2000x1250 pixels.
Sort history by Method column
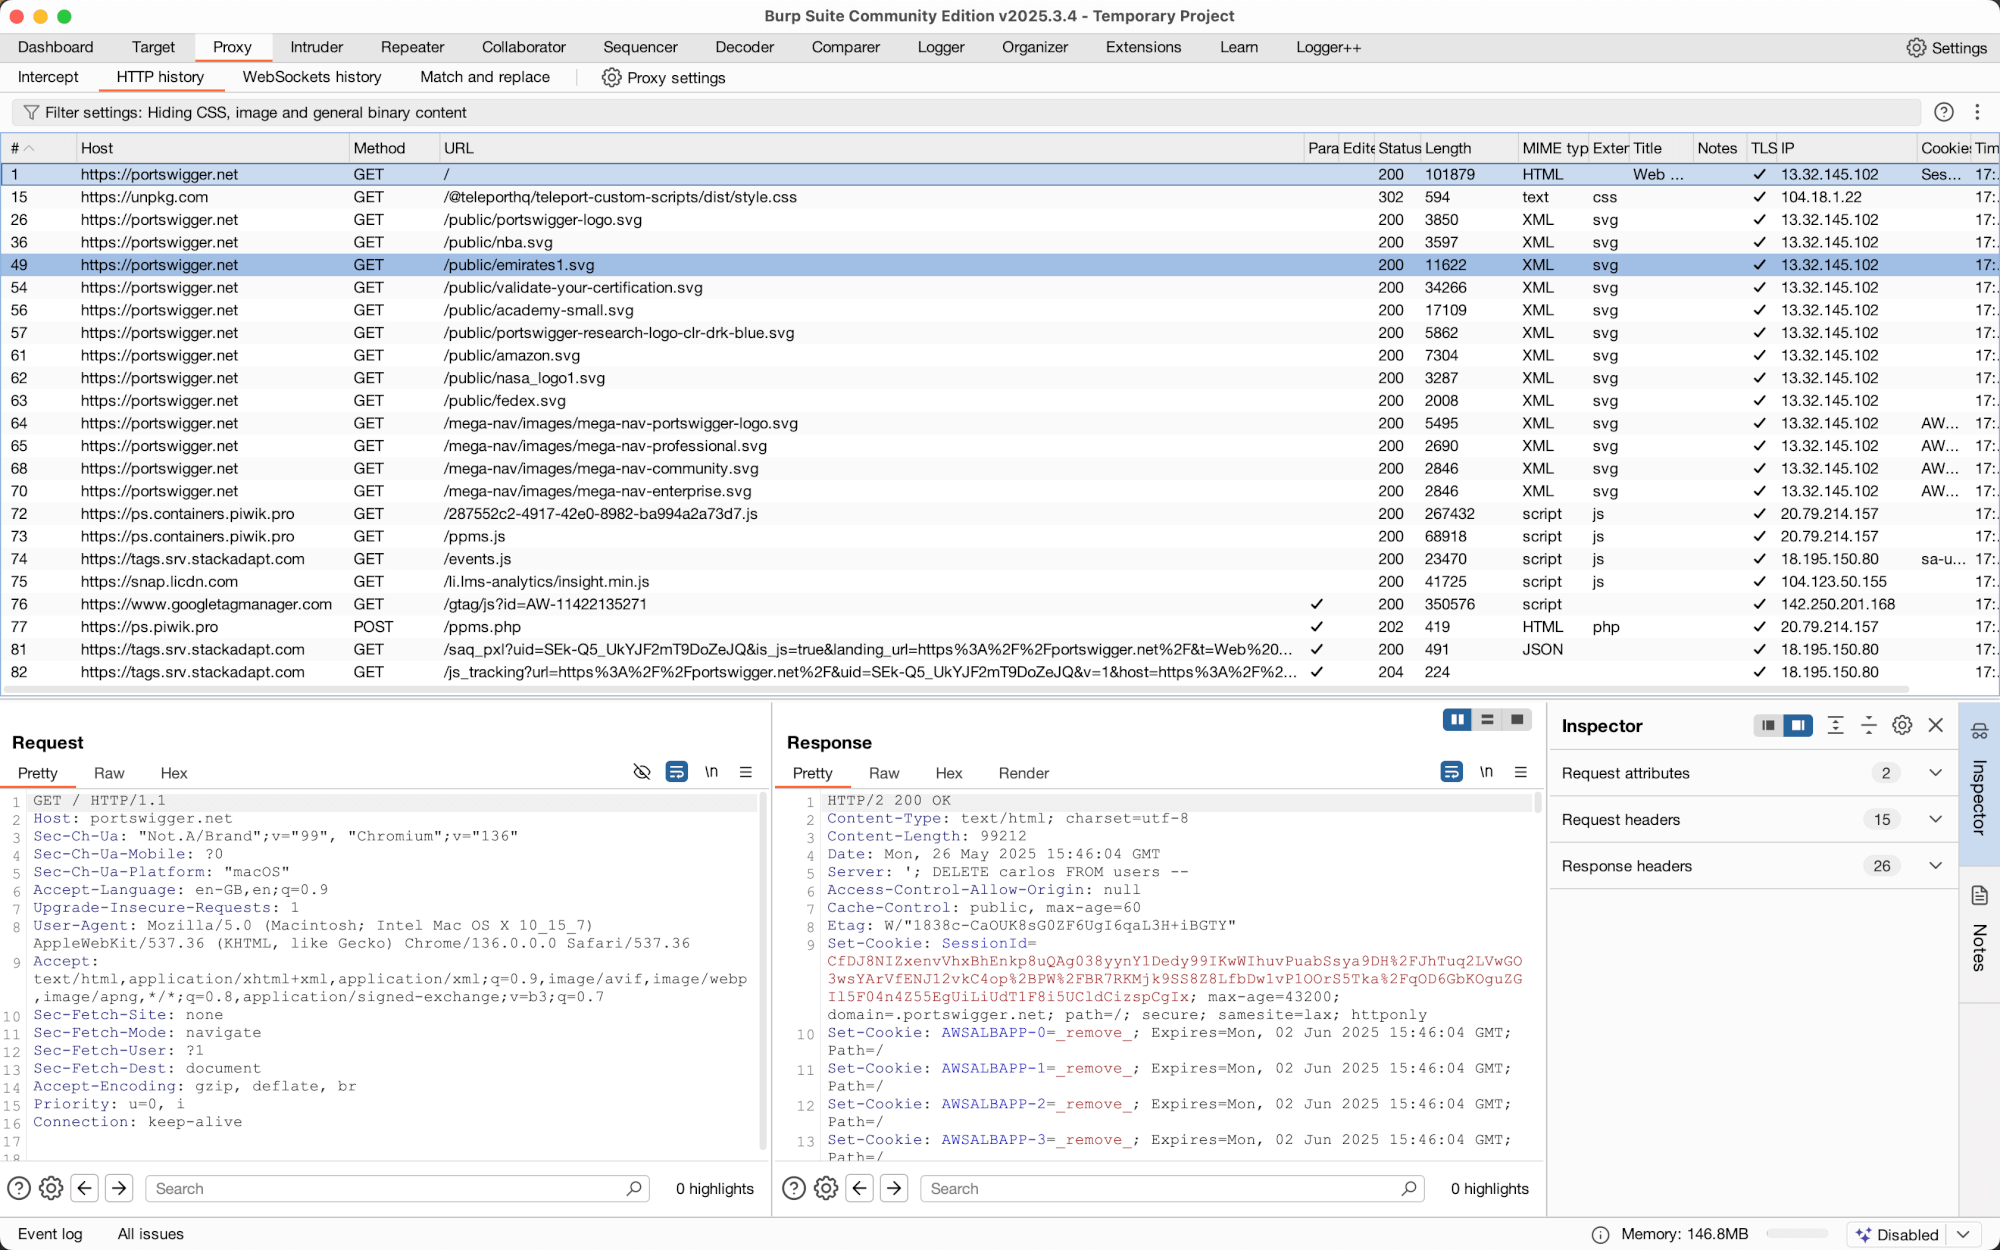point(394,148)
